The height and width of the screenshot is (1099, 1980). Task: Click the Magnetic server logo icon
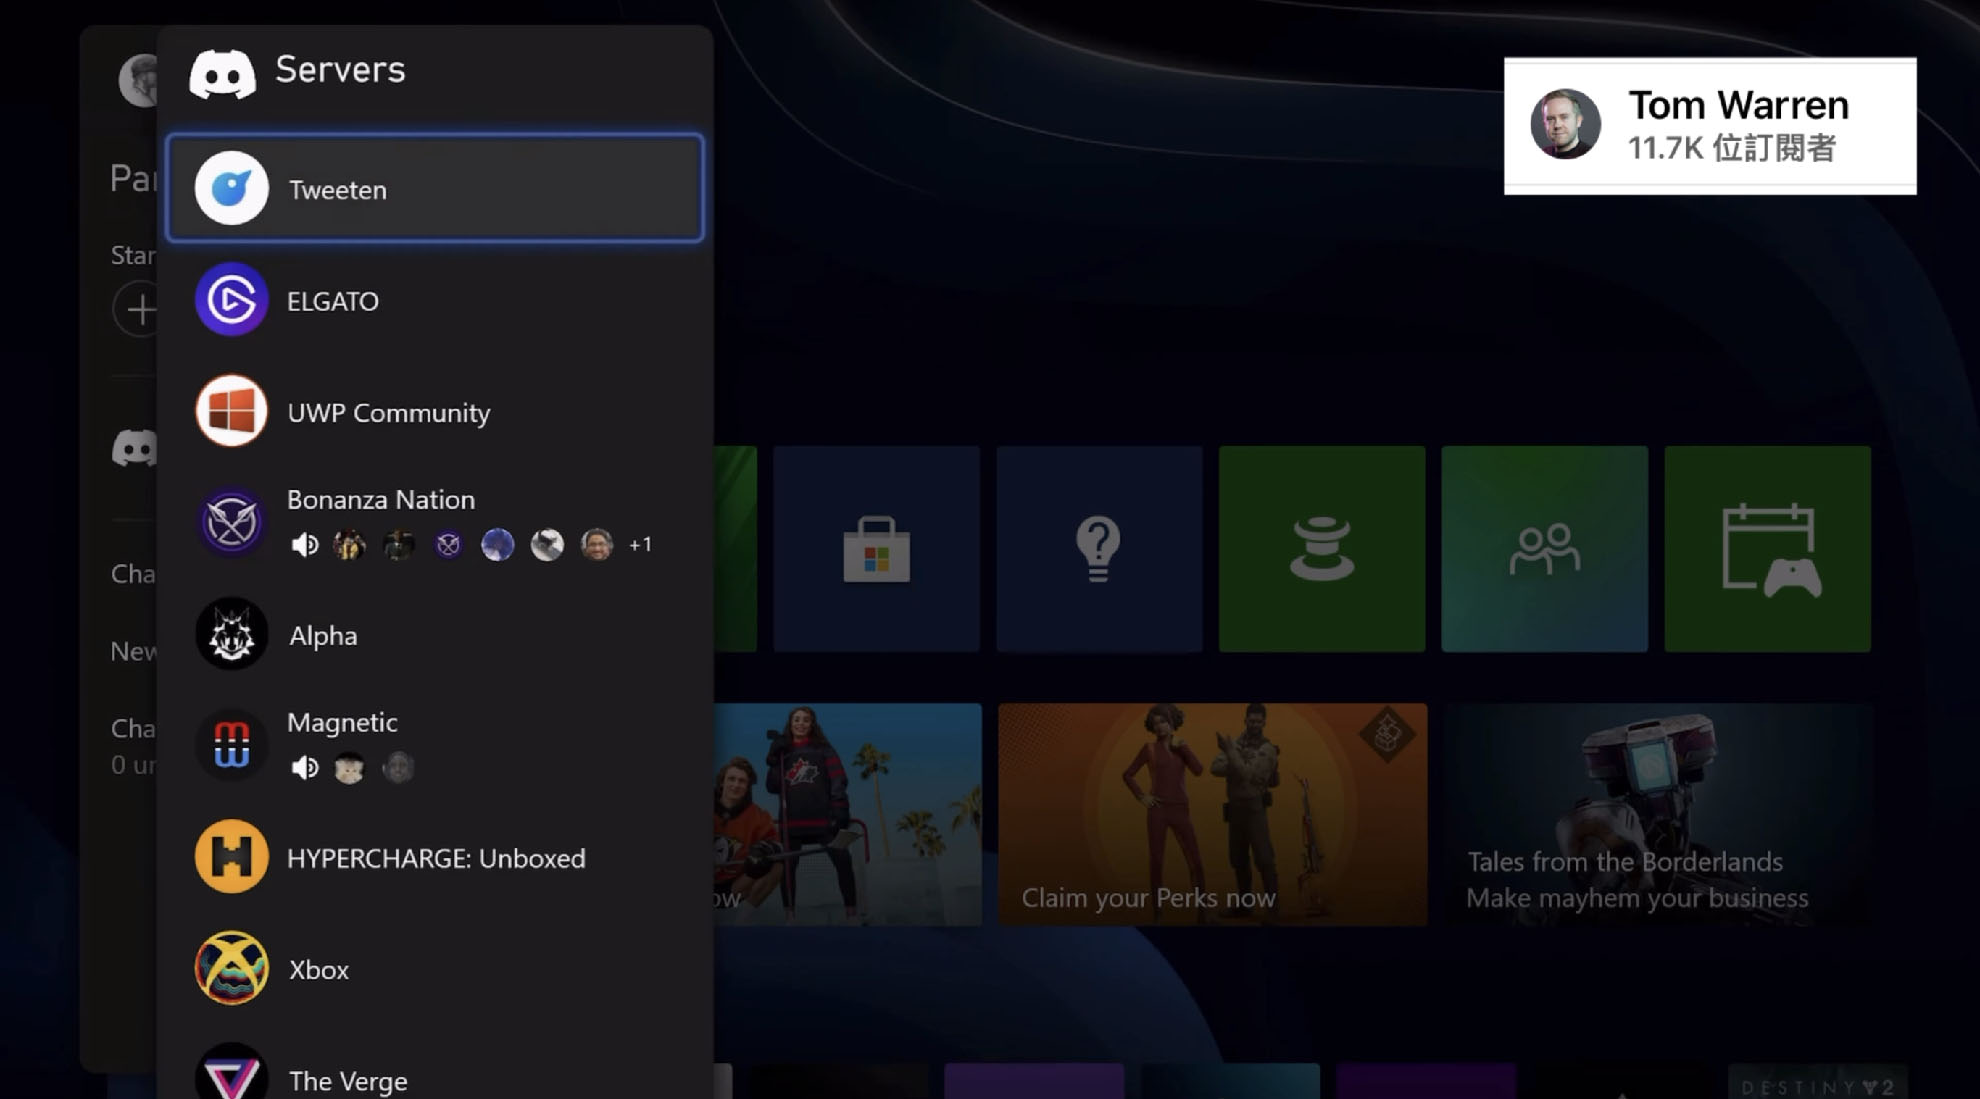click(231, 745)
